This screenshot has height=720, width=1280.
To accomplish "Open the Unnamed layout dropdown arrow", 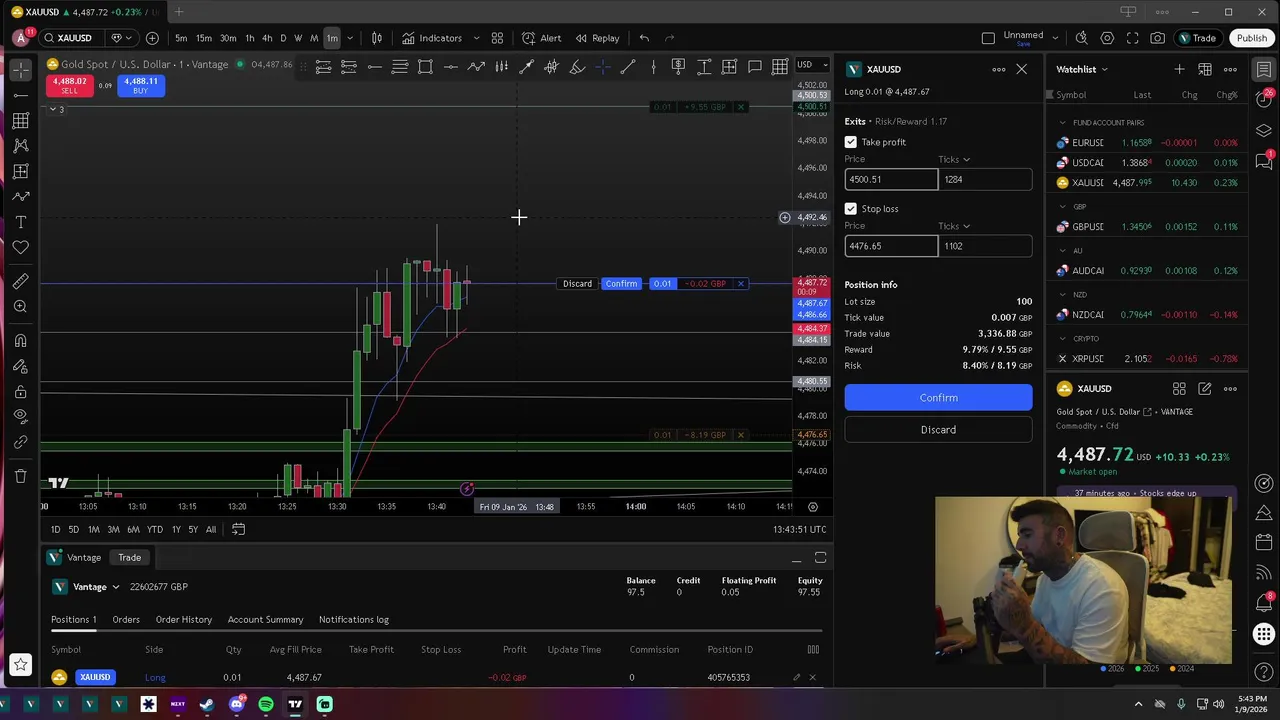I will pos(1055,38).
